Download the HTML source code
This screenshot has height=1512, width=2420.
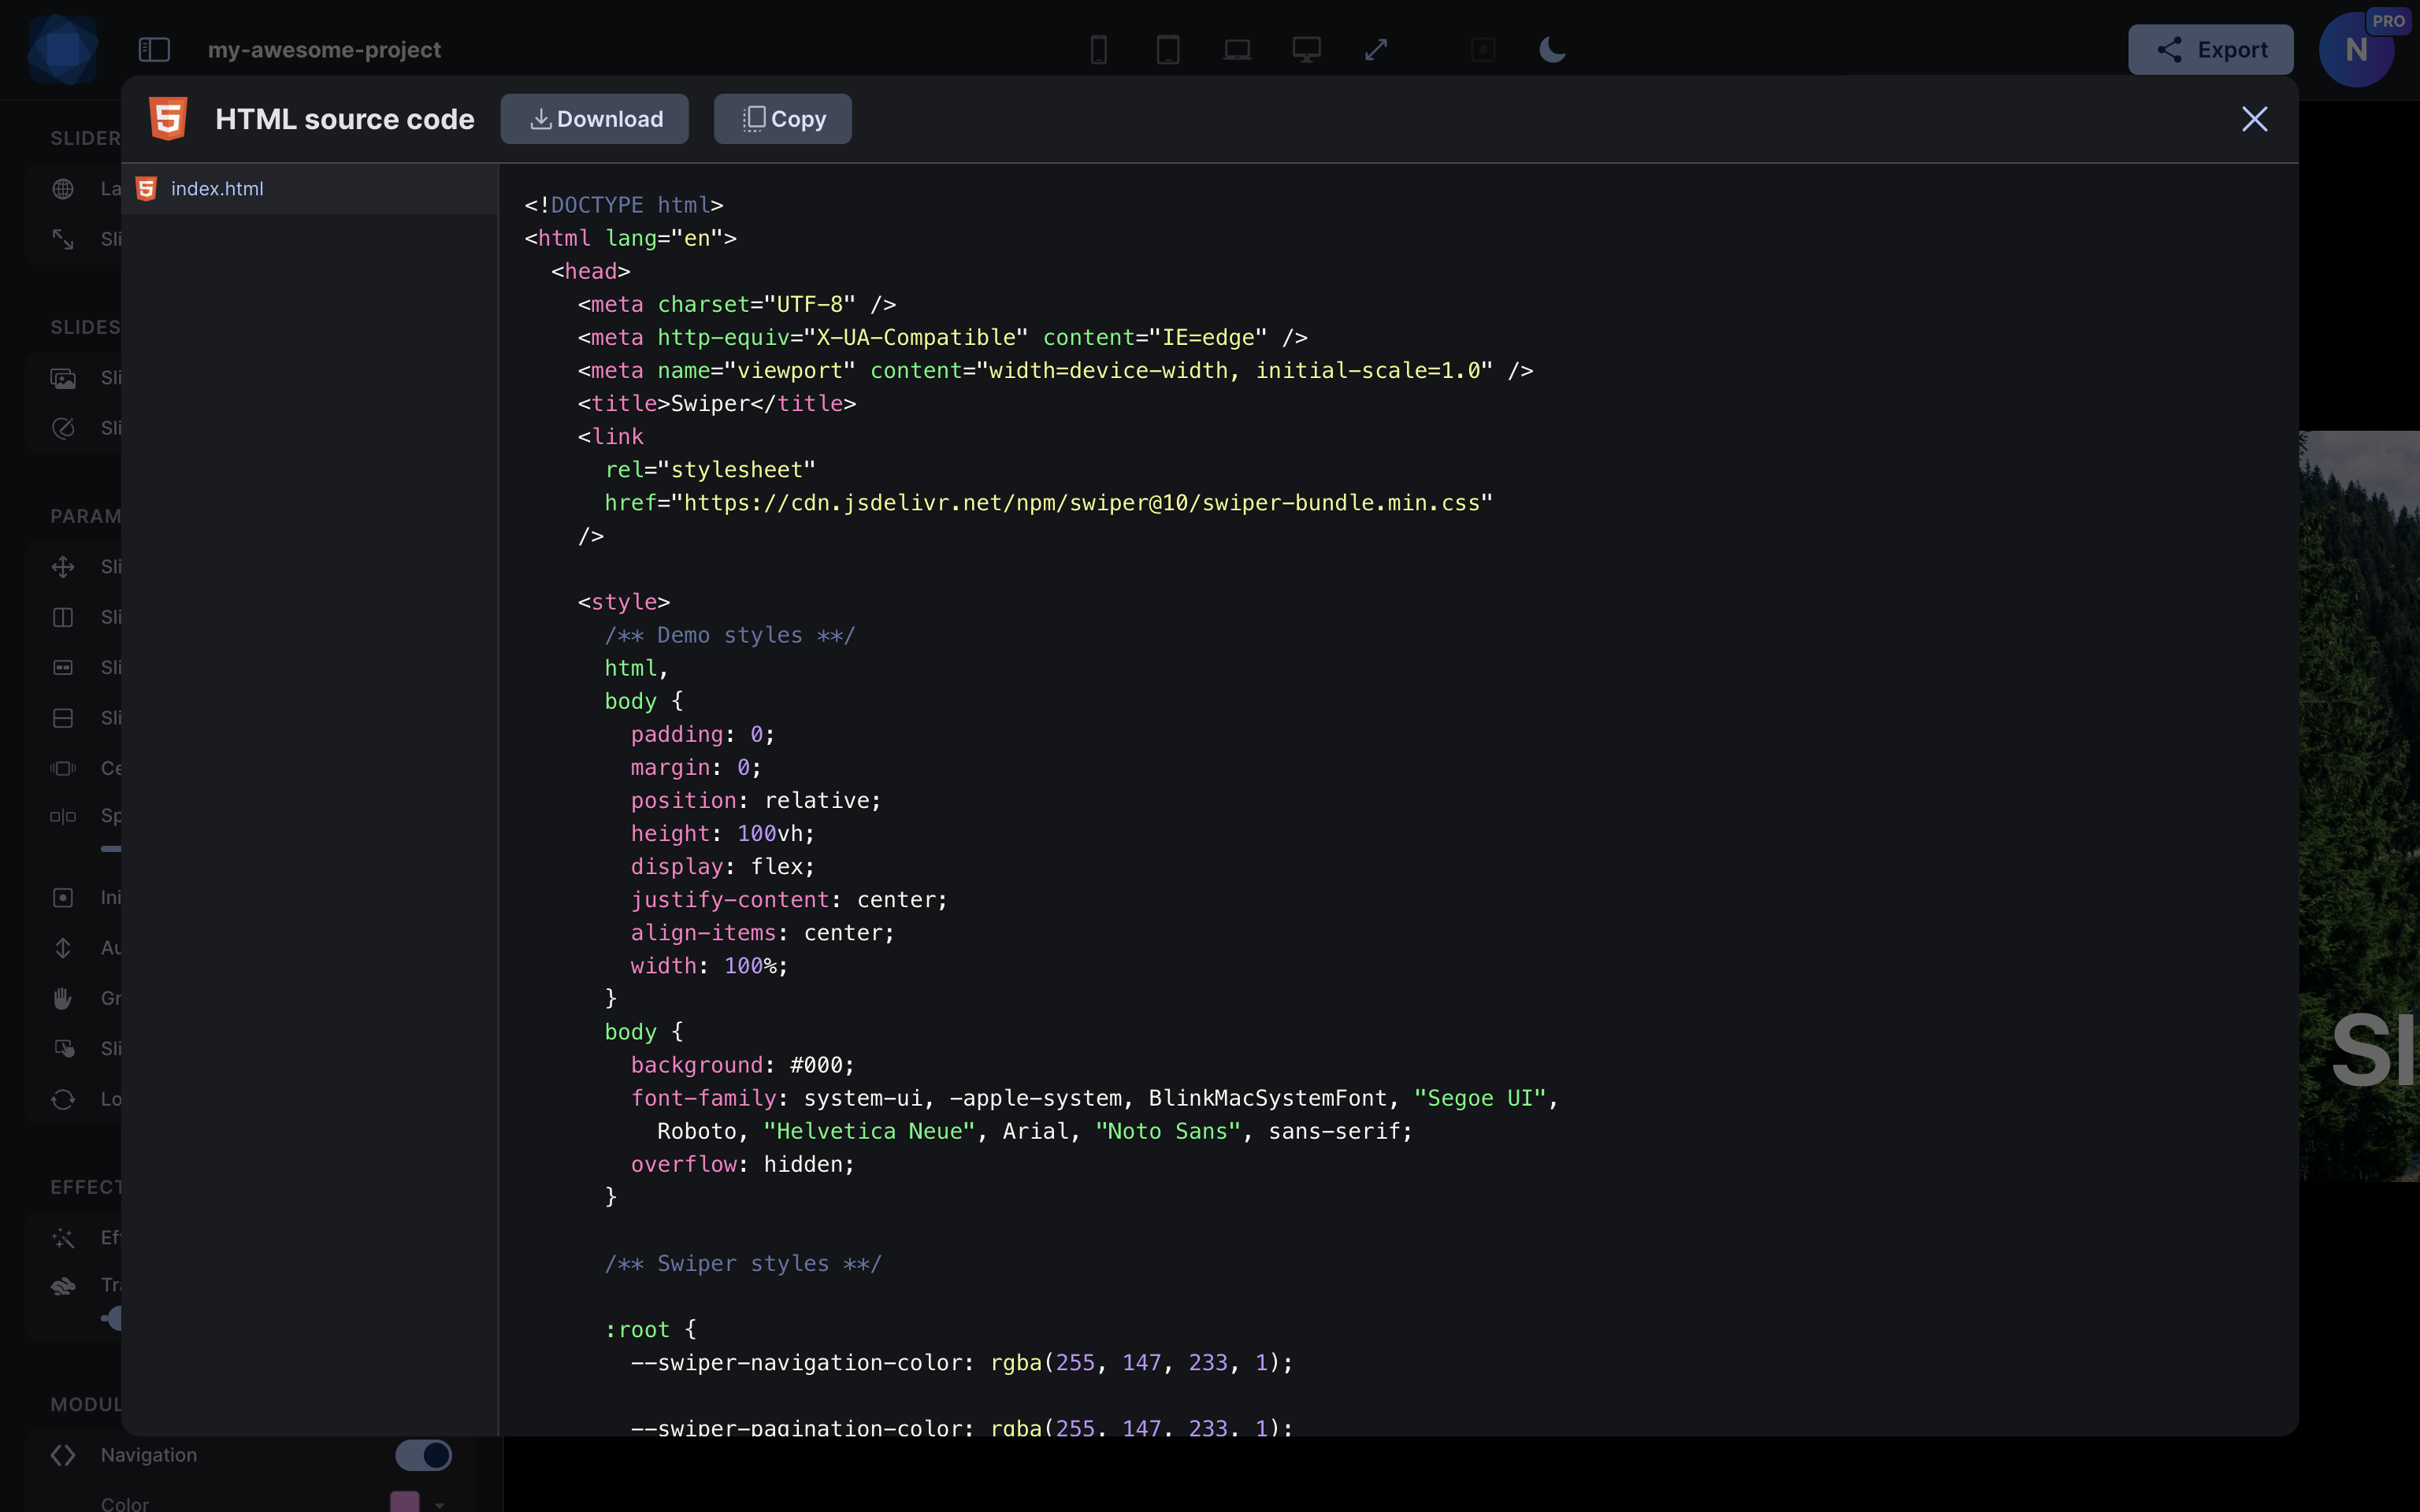(594, 119)
